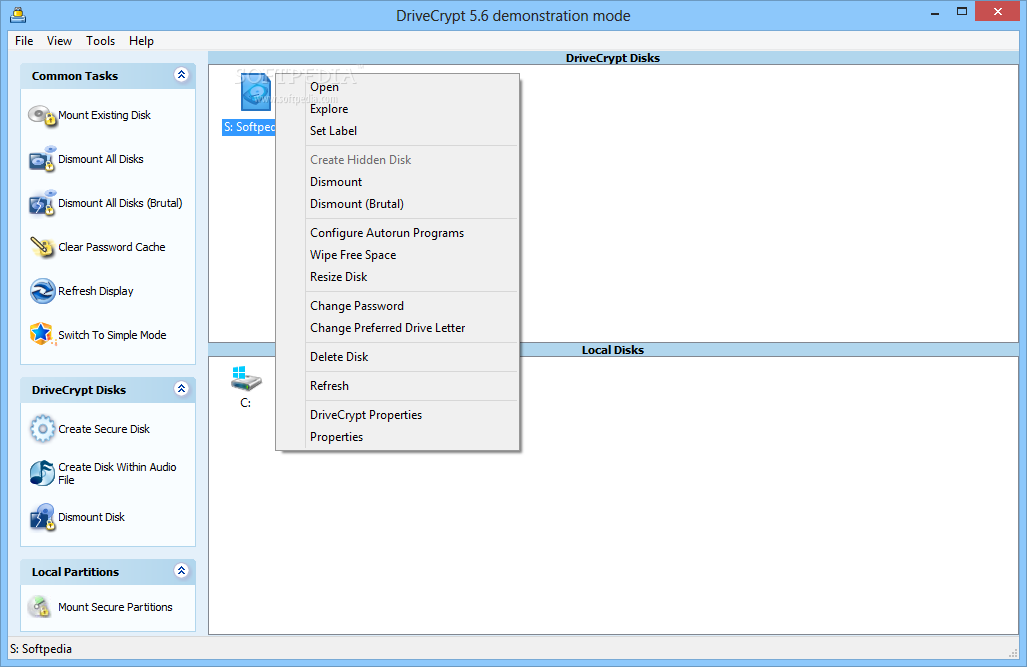Click the Mount Secure Partitions icon

41,607
